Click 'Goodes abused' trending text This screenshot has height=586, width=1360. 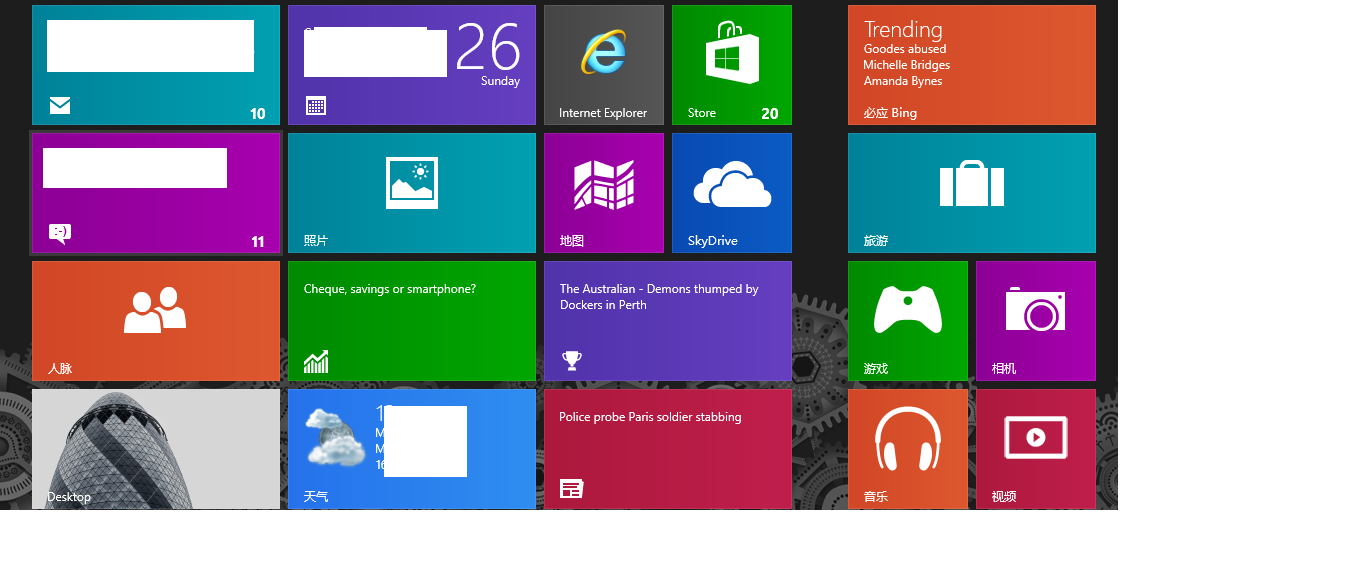click(x=905, y=49)
